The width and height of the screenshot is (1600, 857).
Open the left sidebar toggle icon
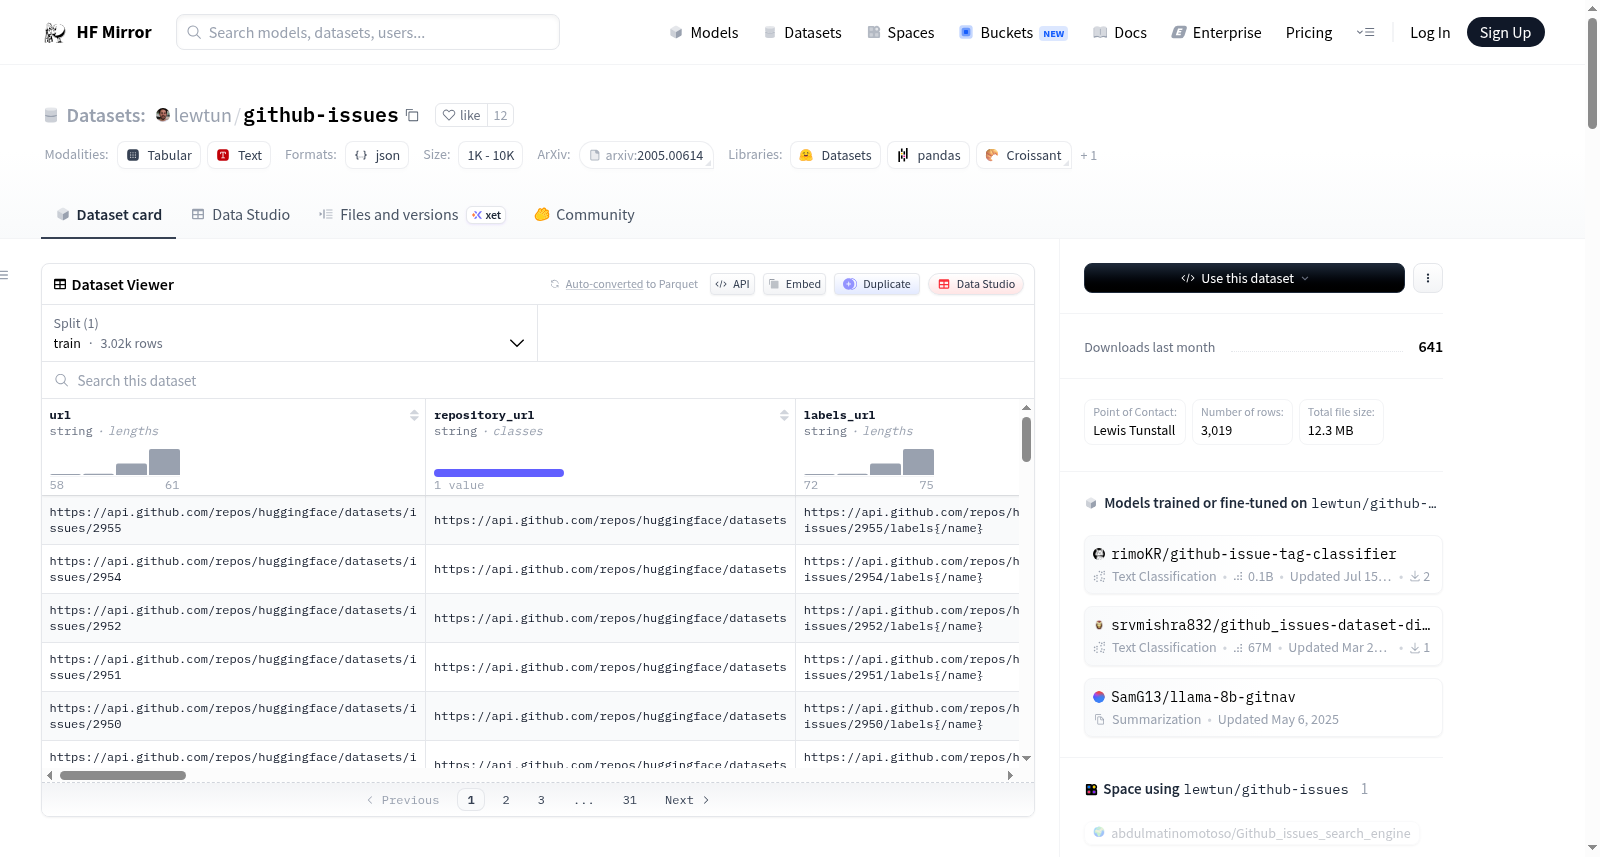4,275
